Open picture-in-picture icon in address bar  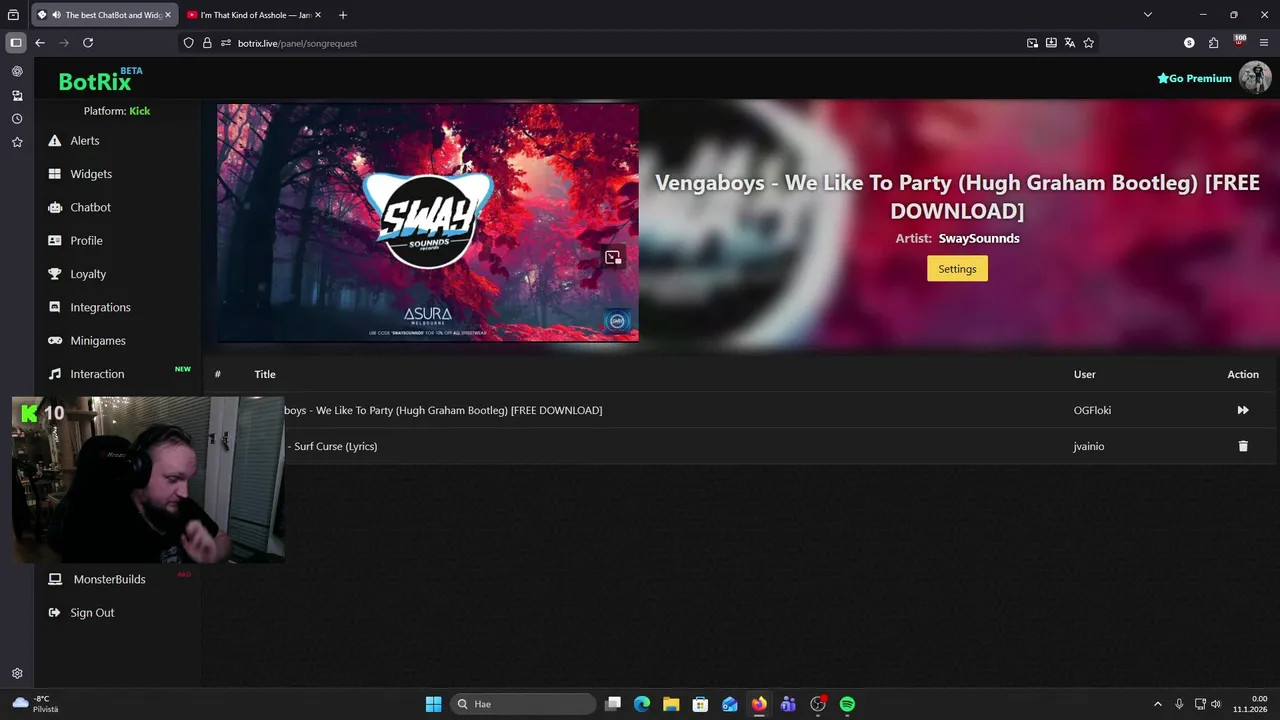[1032, 43]
